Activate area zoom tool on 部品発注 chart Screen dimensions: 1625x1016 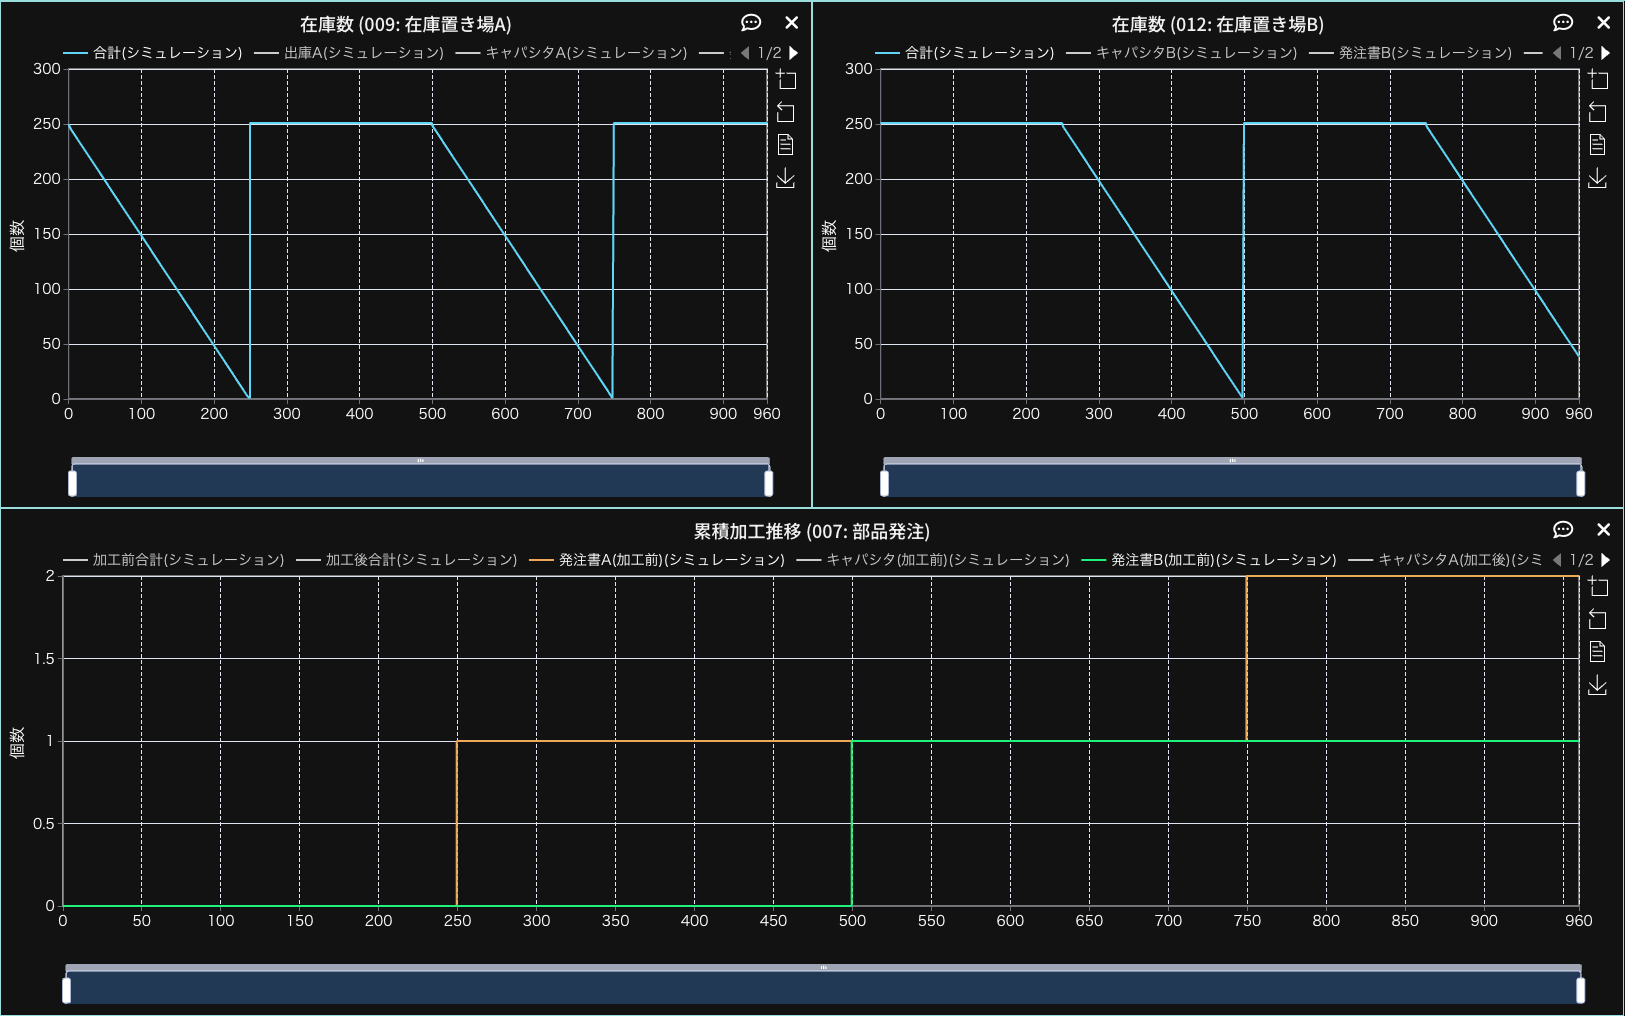[x=1598, y=587]
